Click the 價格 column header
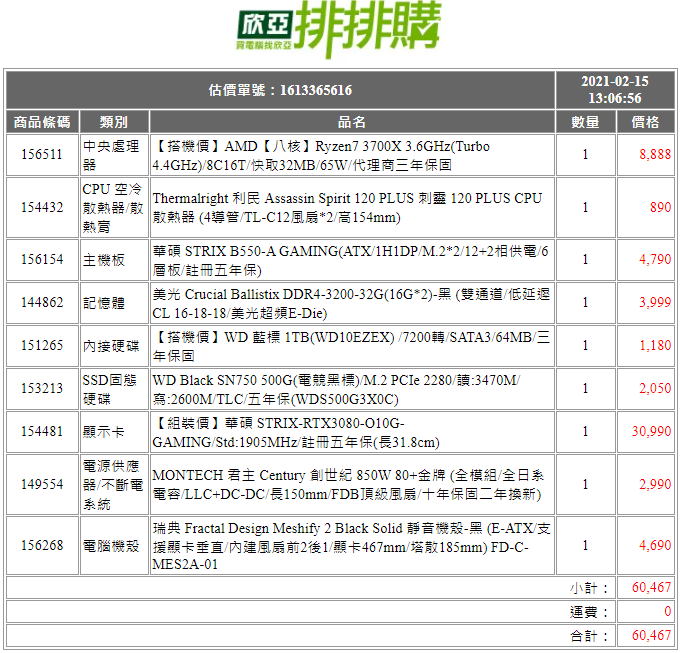The image size is (681, 653). click(645, 122)
